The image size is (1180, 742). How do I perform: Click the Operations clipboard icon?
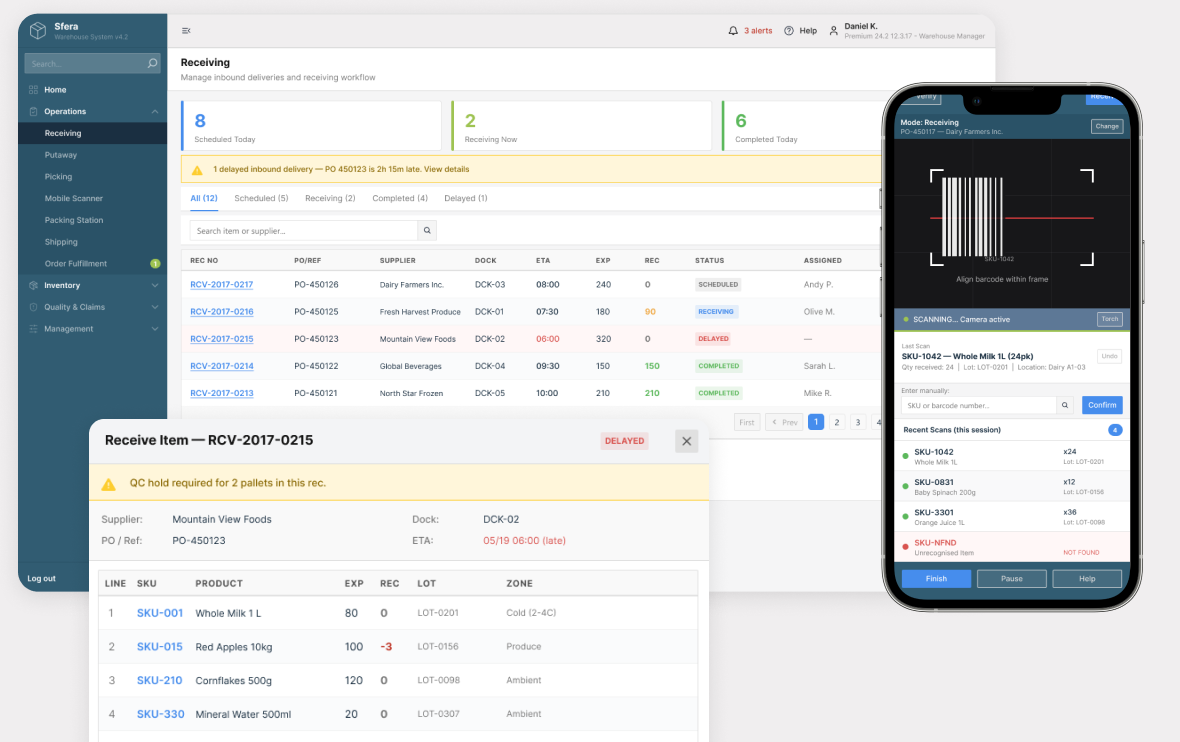(33, 111)
